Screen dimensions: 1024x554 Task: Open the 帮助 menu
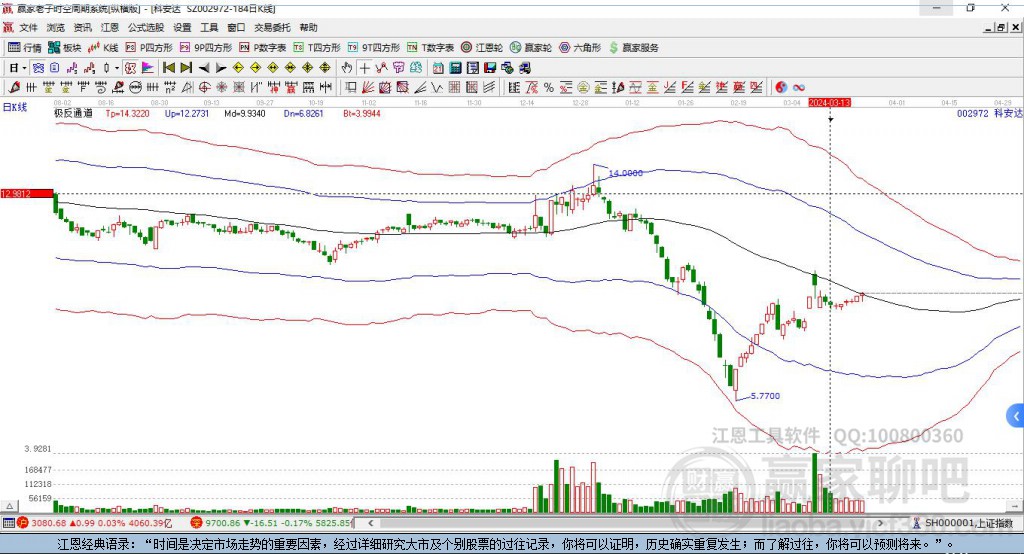(308, 27)
